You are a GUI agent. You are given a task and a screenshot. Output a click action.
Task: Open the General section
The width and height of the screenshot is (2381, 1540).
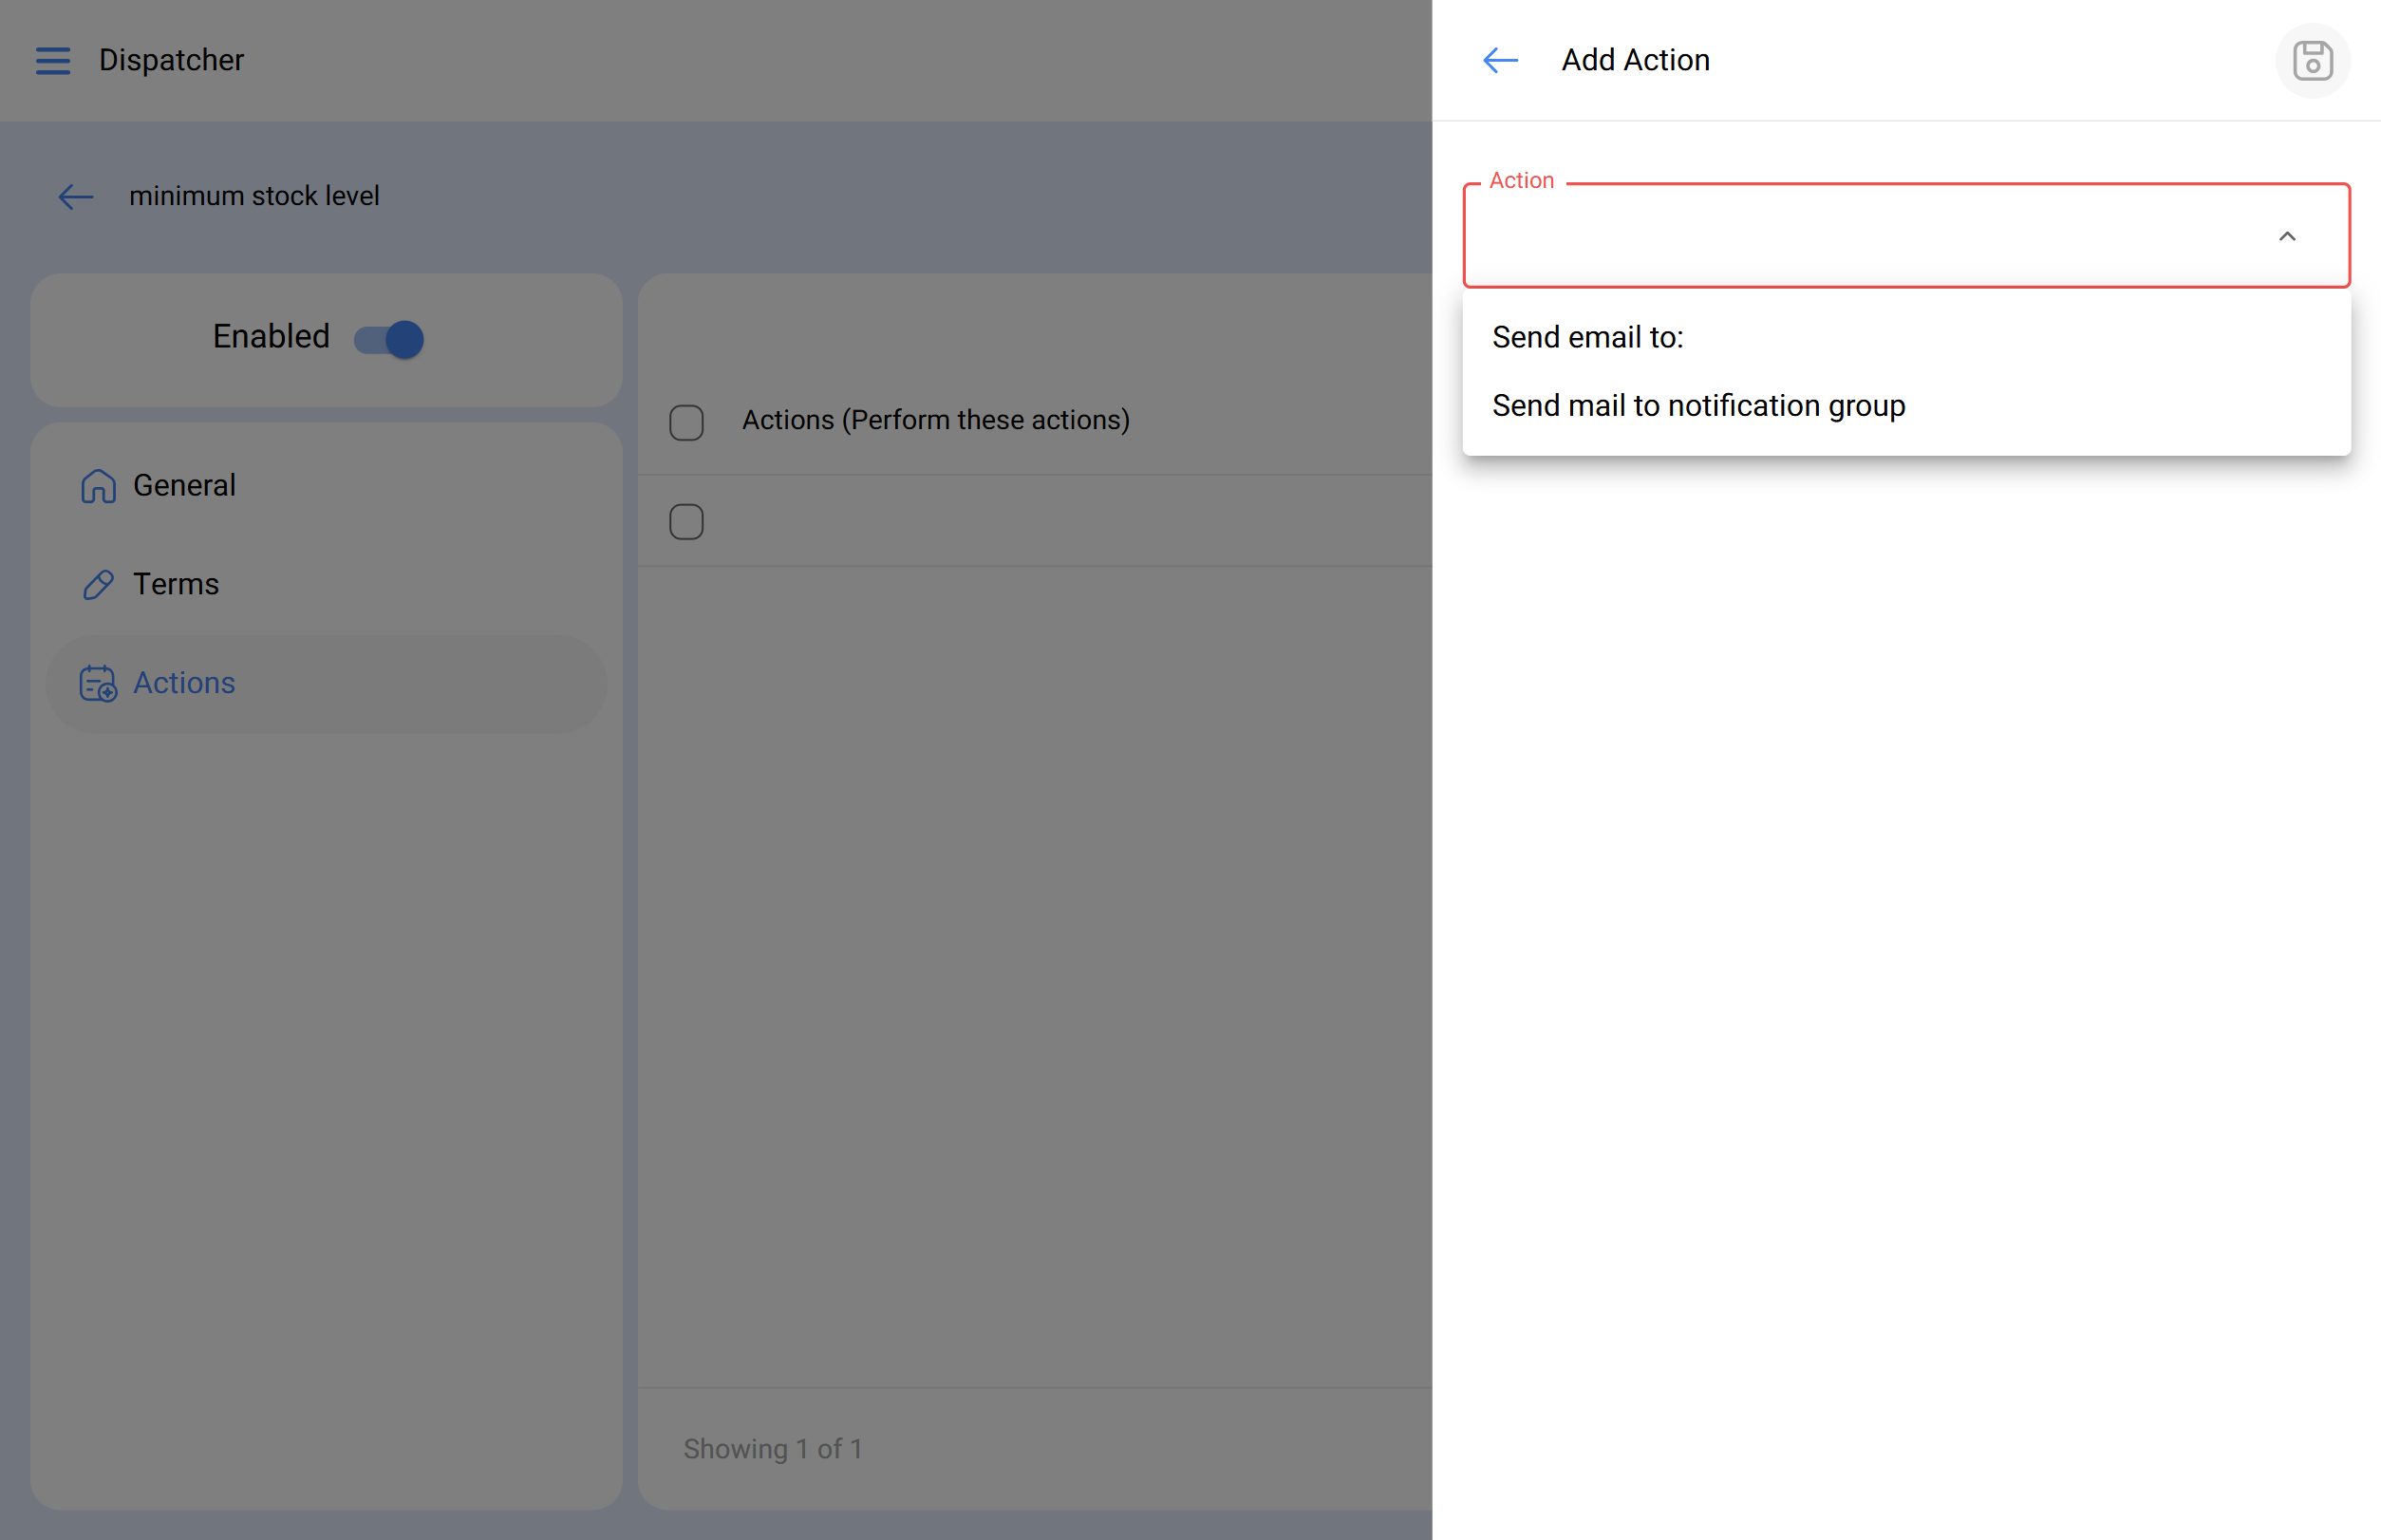click(x=185, y=486)
